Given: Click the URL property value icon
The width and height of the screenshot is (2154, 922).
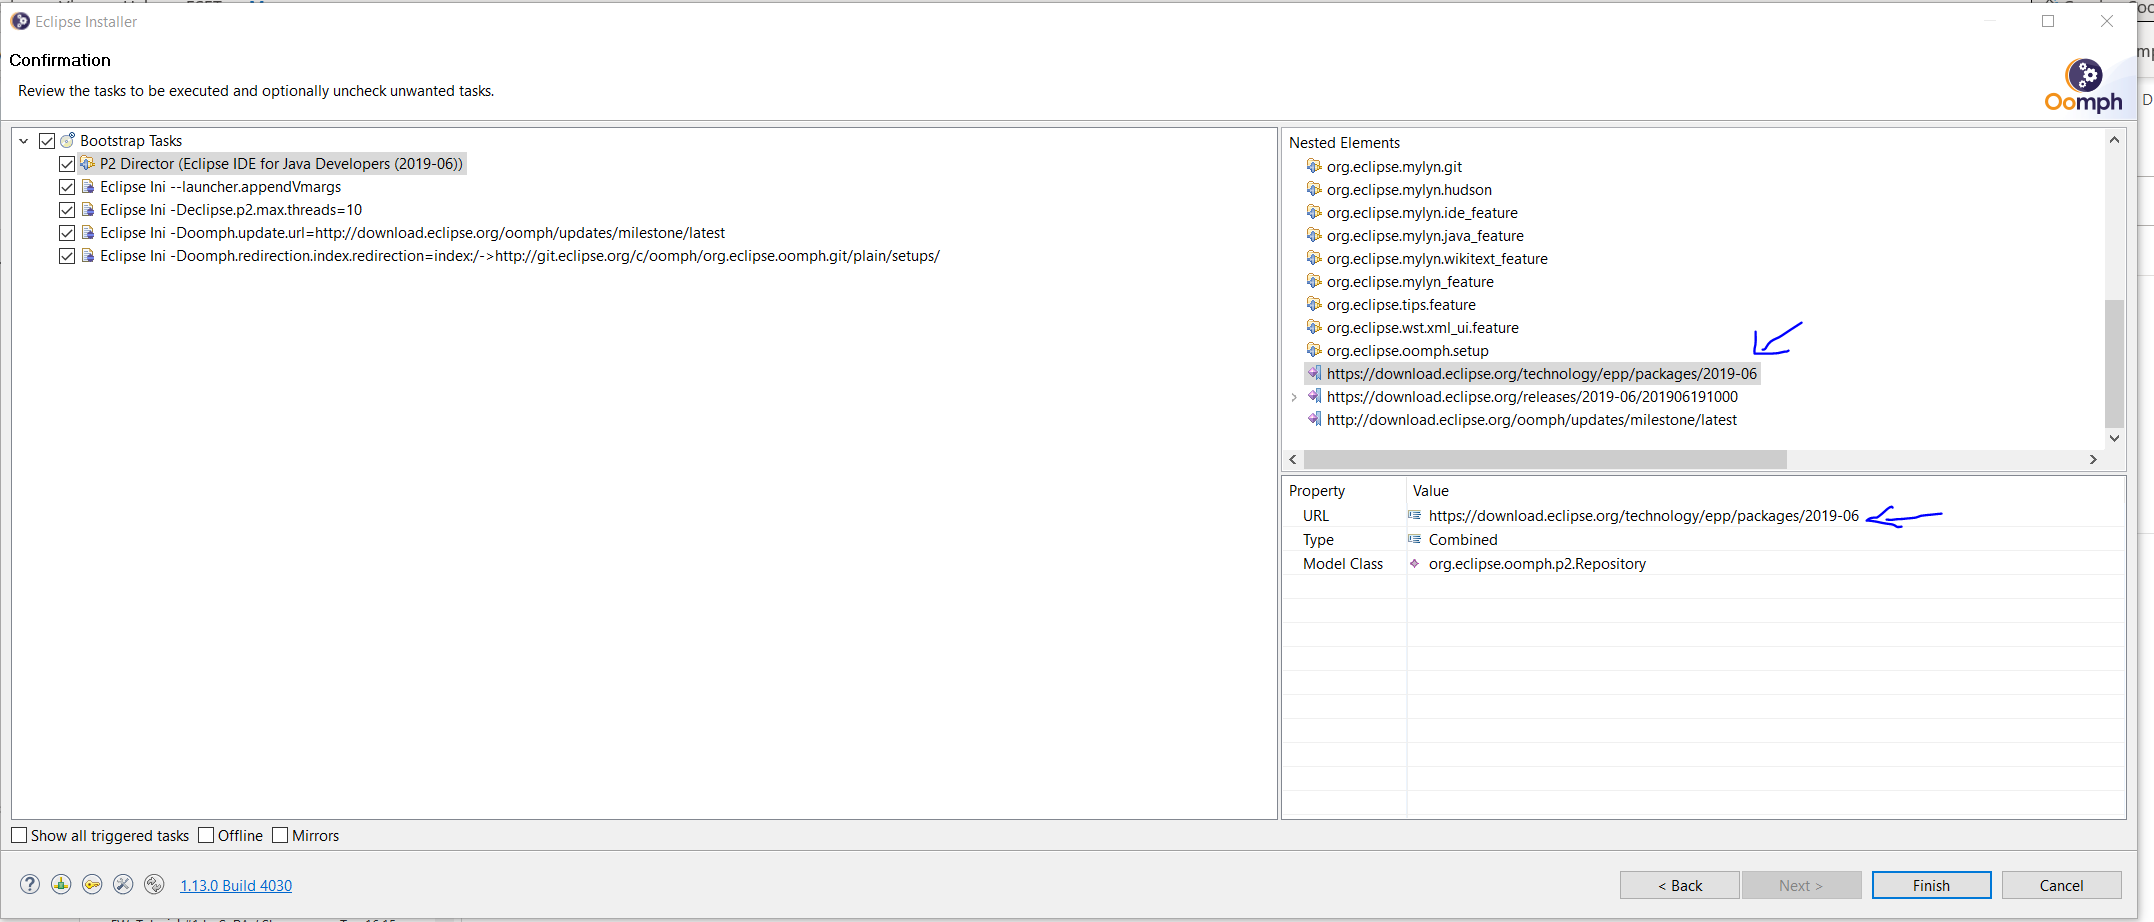Looking at the screenshot, I should pyautogui.click(x=1415, y=516).
